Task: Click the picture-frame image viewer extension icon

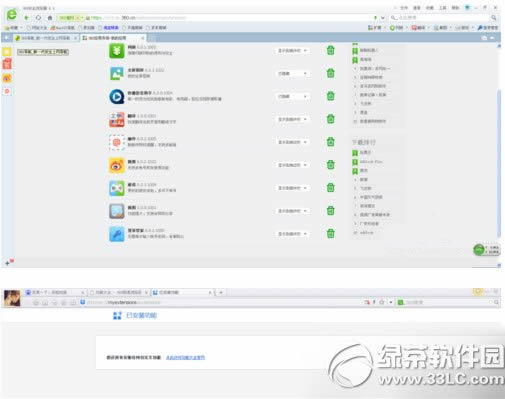Action: (117, 211)
